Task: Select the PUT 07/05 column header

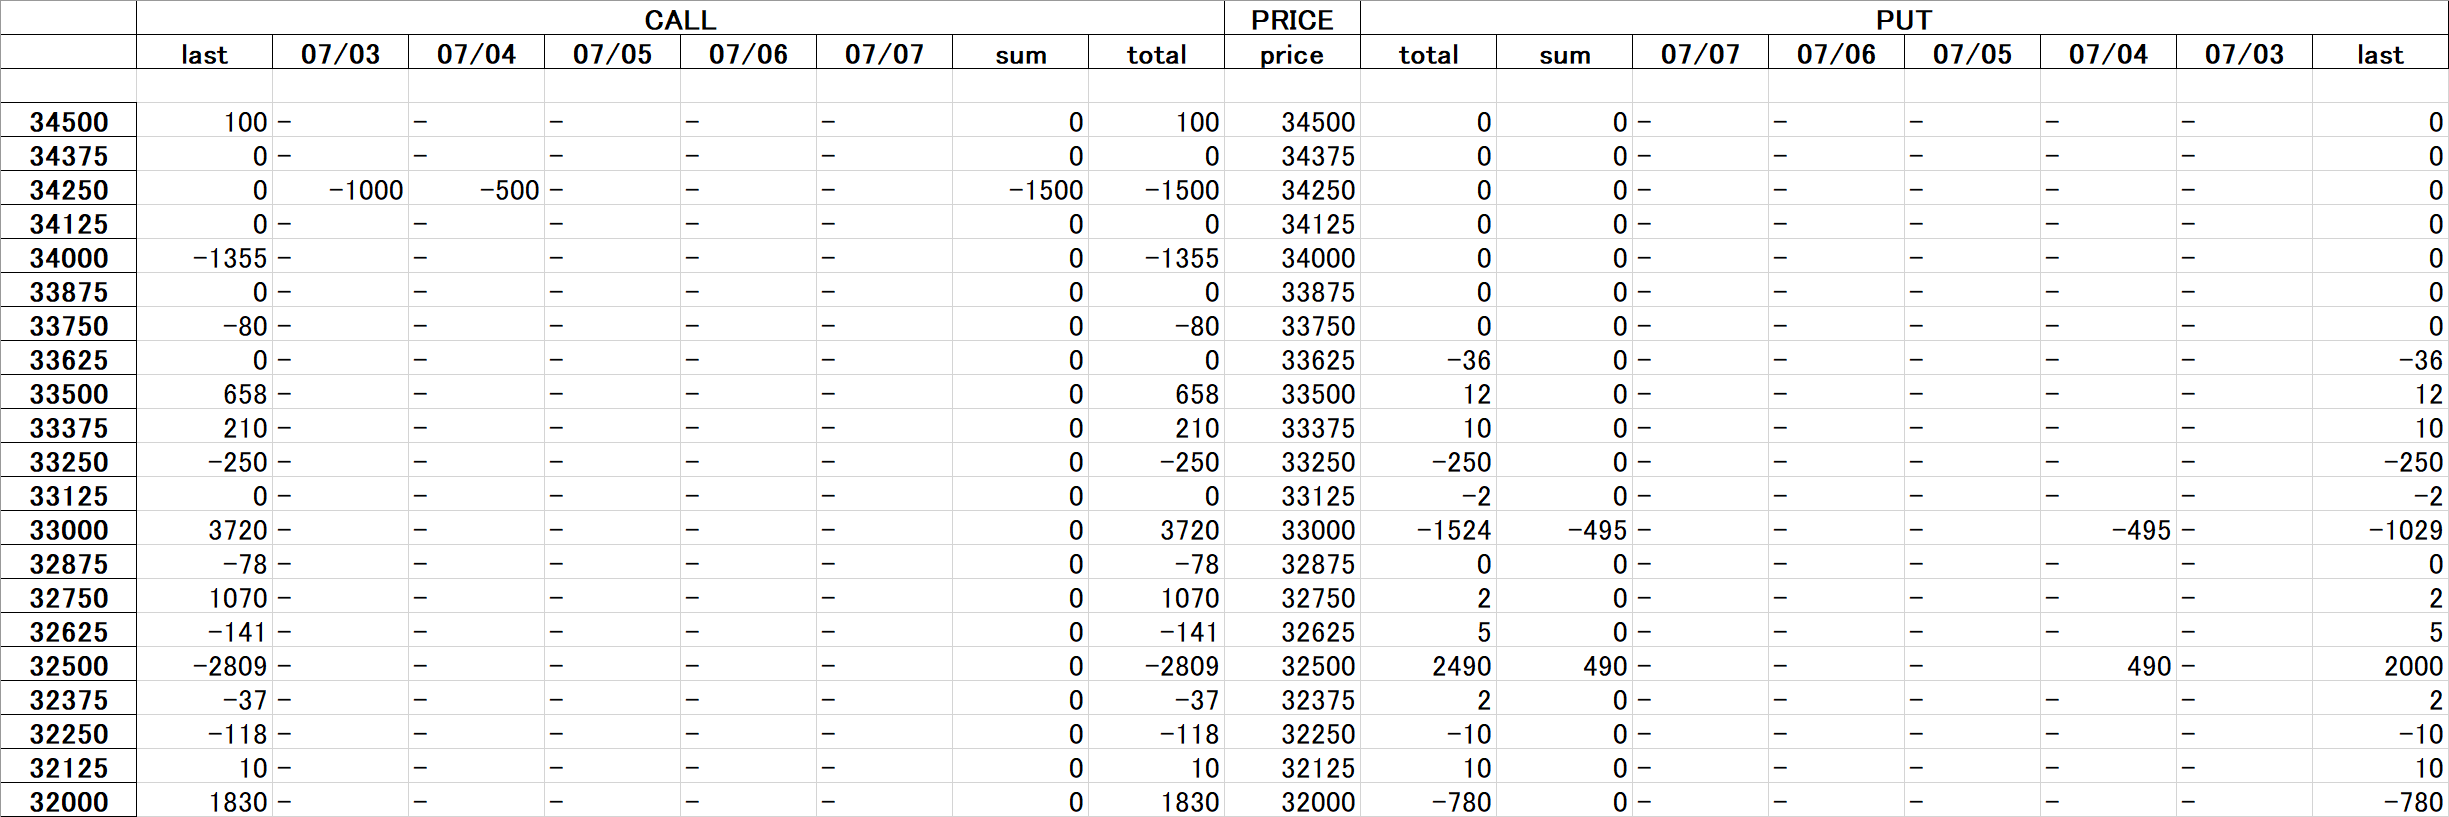Action: [1972, 53]
